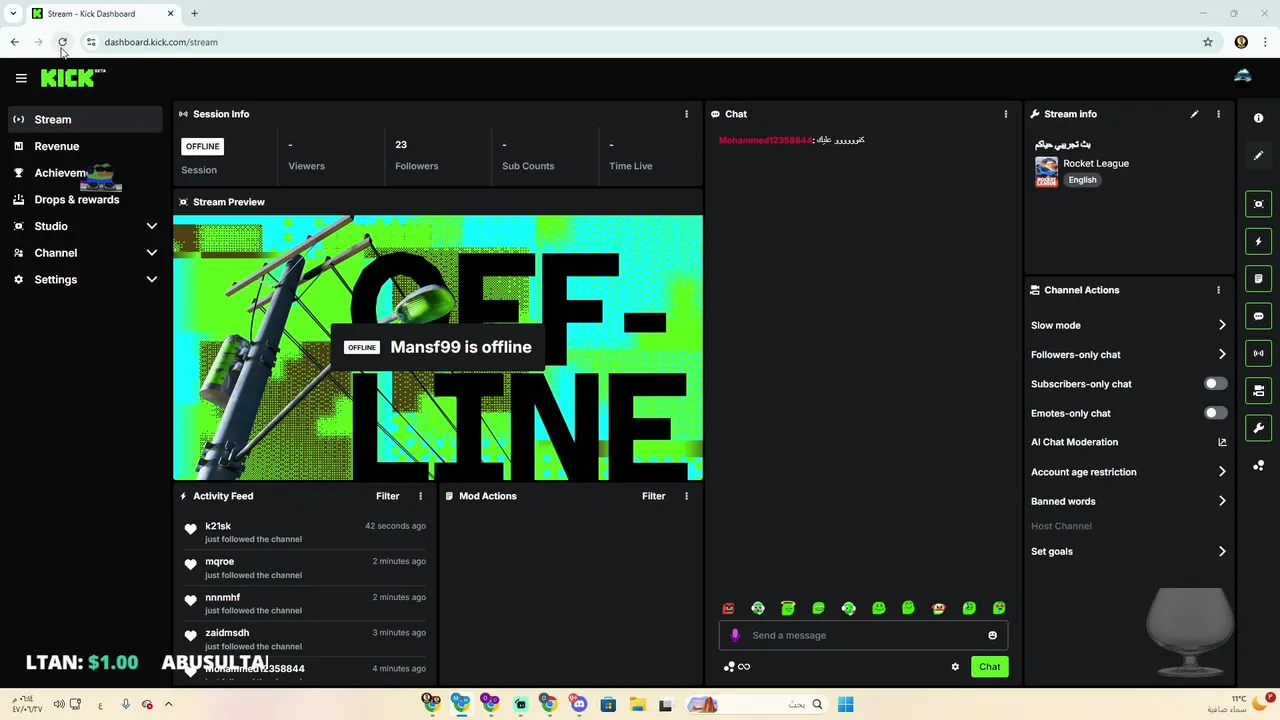Click the English language tag
The height and width of the screenshot is (720, 1280).
click(1082, 180)
